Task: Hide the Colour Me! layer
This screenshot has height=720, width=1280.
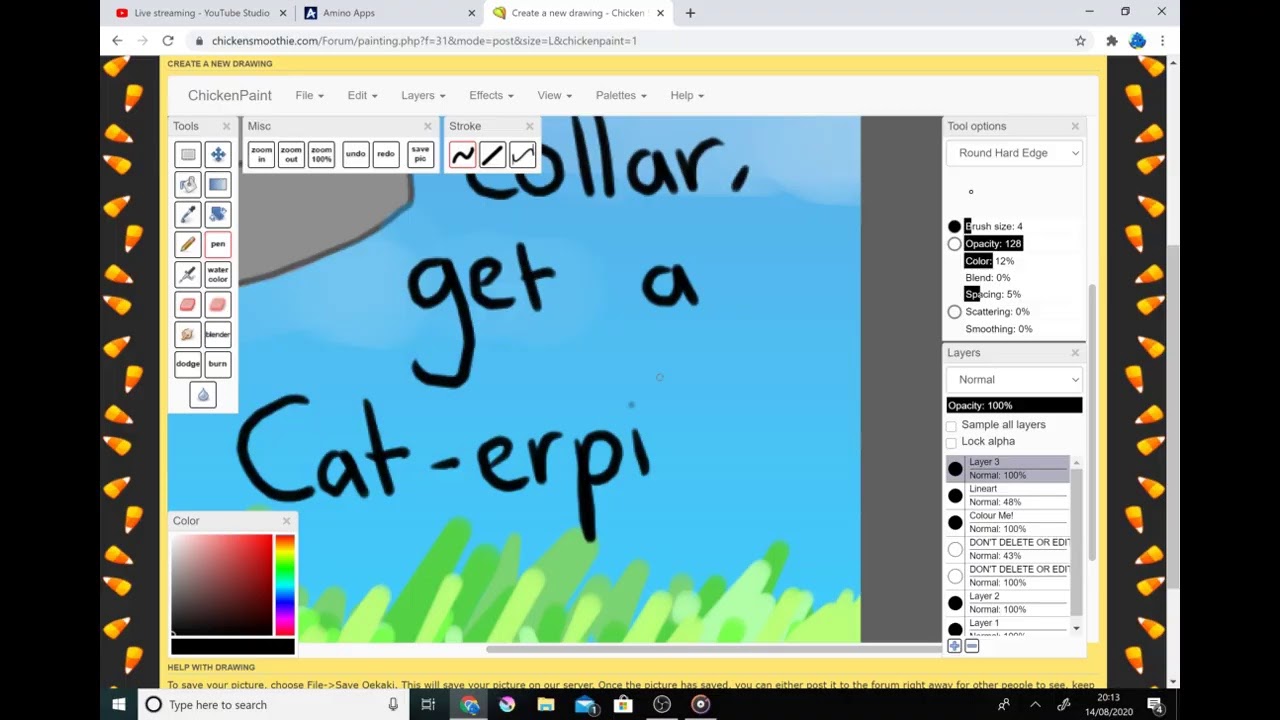Action: [955, 523]
